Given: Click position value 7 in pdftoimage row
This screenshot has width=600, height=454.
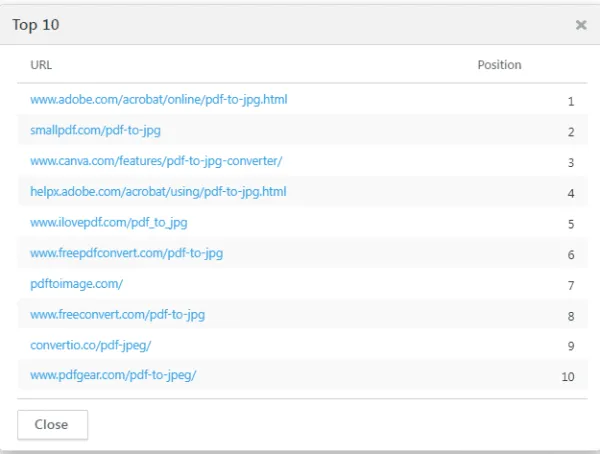Looking at the screenshot, I should click(x=571, y=286).
